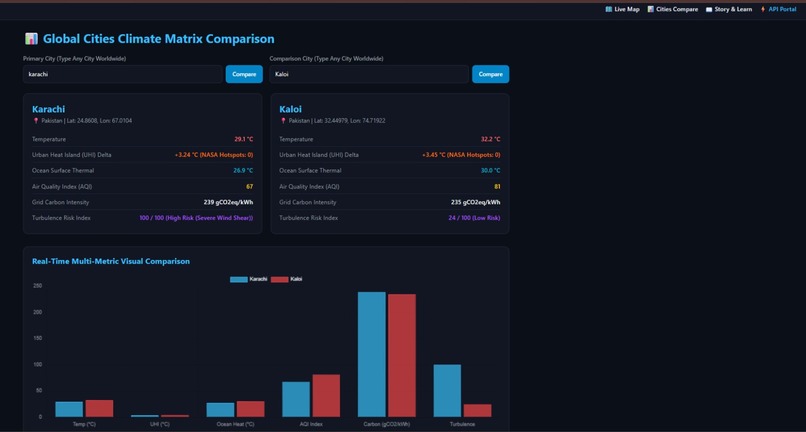Click the Temp (°C) axis label
This screenshot has width=806, height=432.
tap(84, 424)
